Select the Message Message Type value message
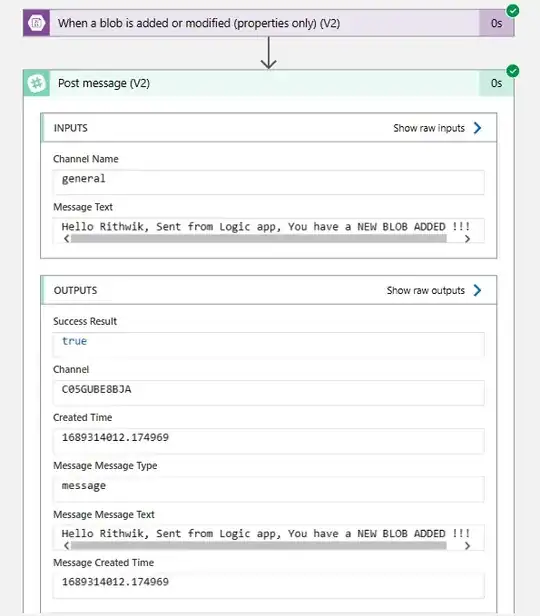Image resolution: width=540 pixels, height=616 pixels. (269, 489)
